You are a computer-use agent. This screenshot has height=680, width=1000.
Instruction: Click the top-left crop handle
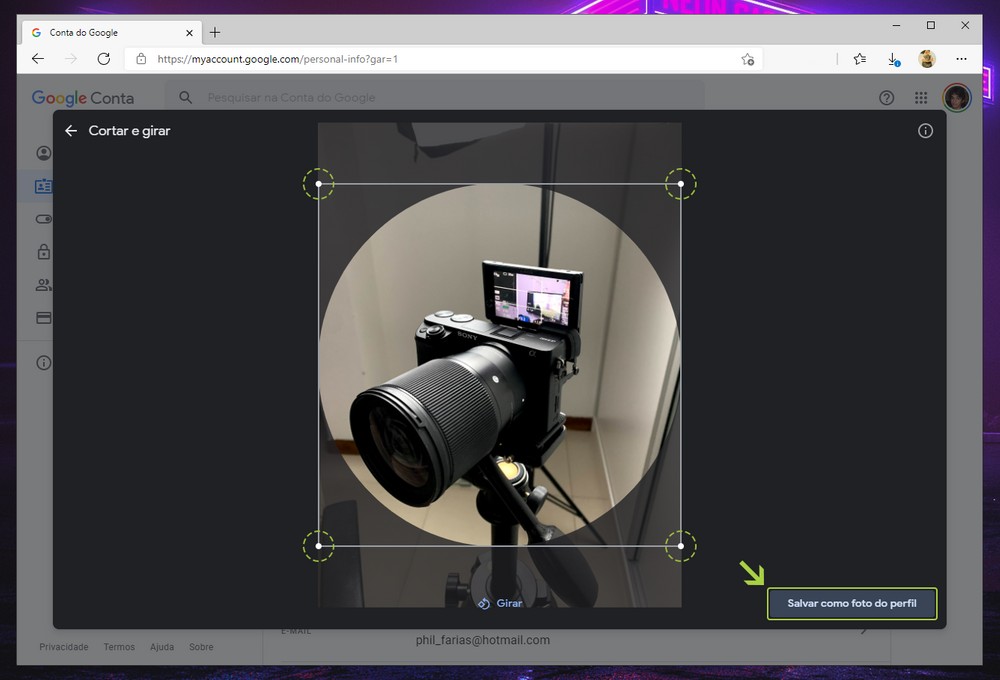point(319,184)
